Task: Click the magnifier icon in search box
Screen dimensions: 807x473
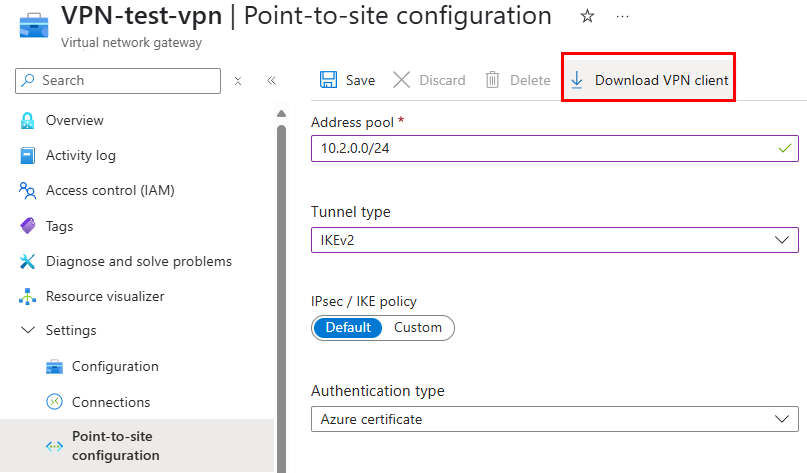Action: tap(28, 80)
